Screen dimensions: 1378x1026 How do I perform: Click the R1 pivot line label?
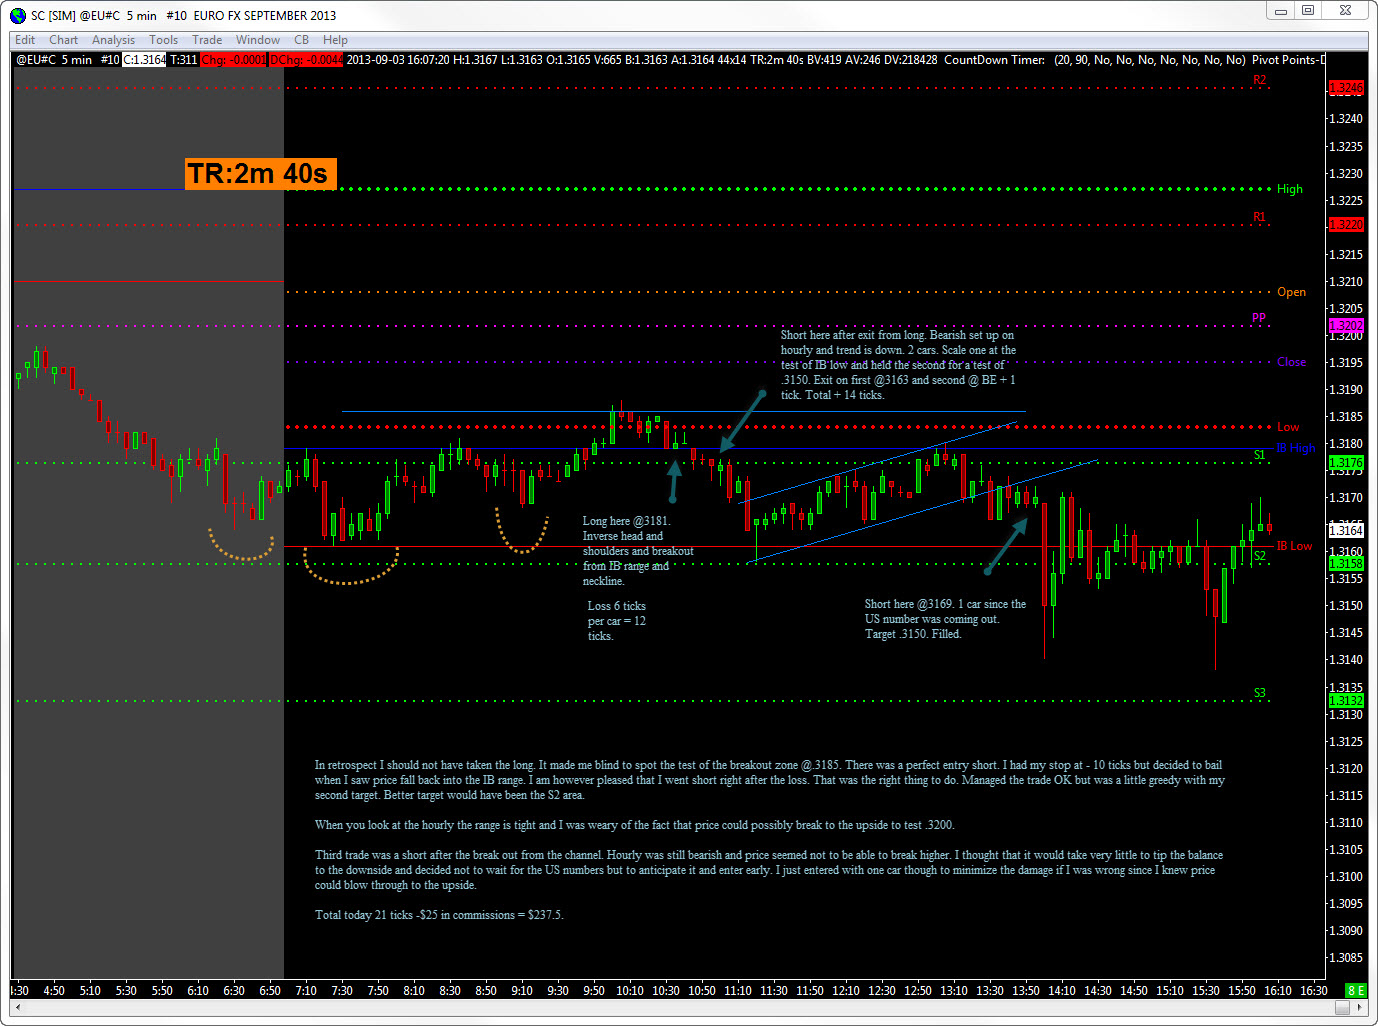point(1259,217)
